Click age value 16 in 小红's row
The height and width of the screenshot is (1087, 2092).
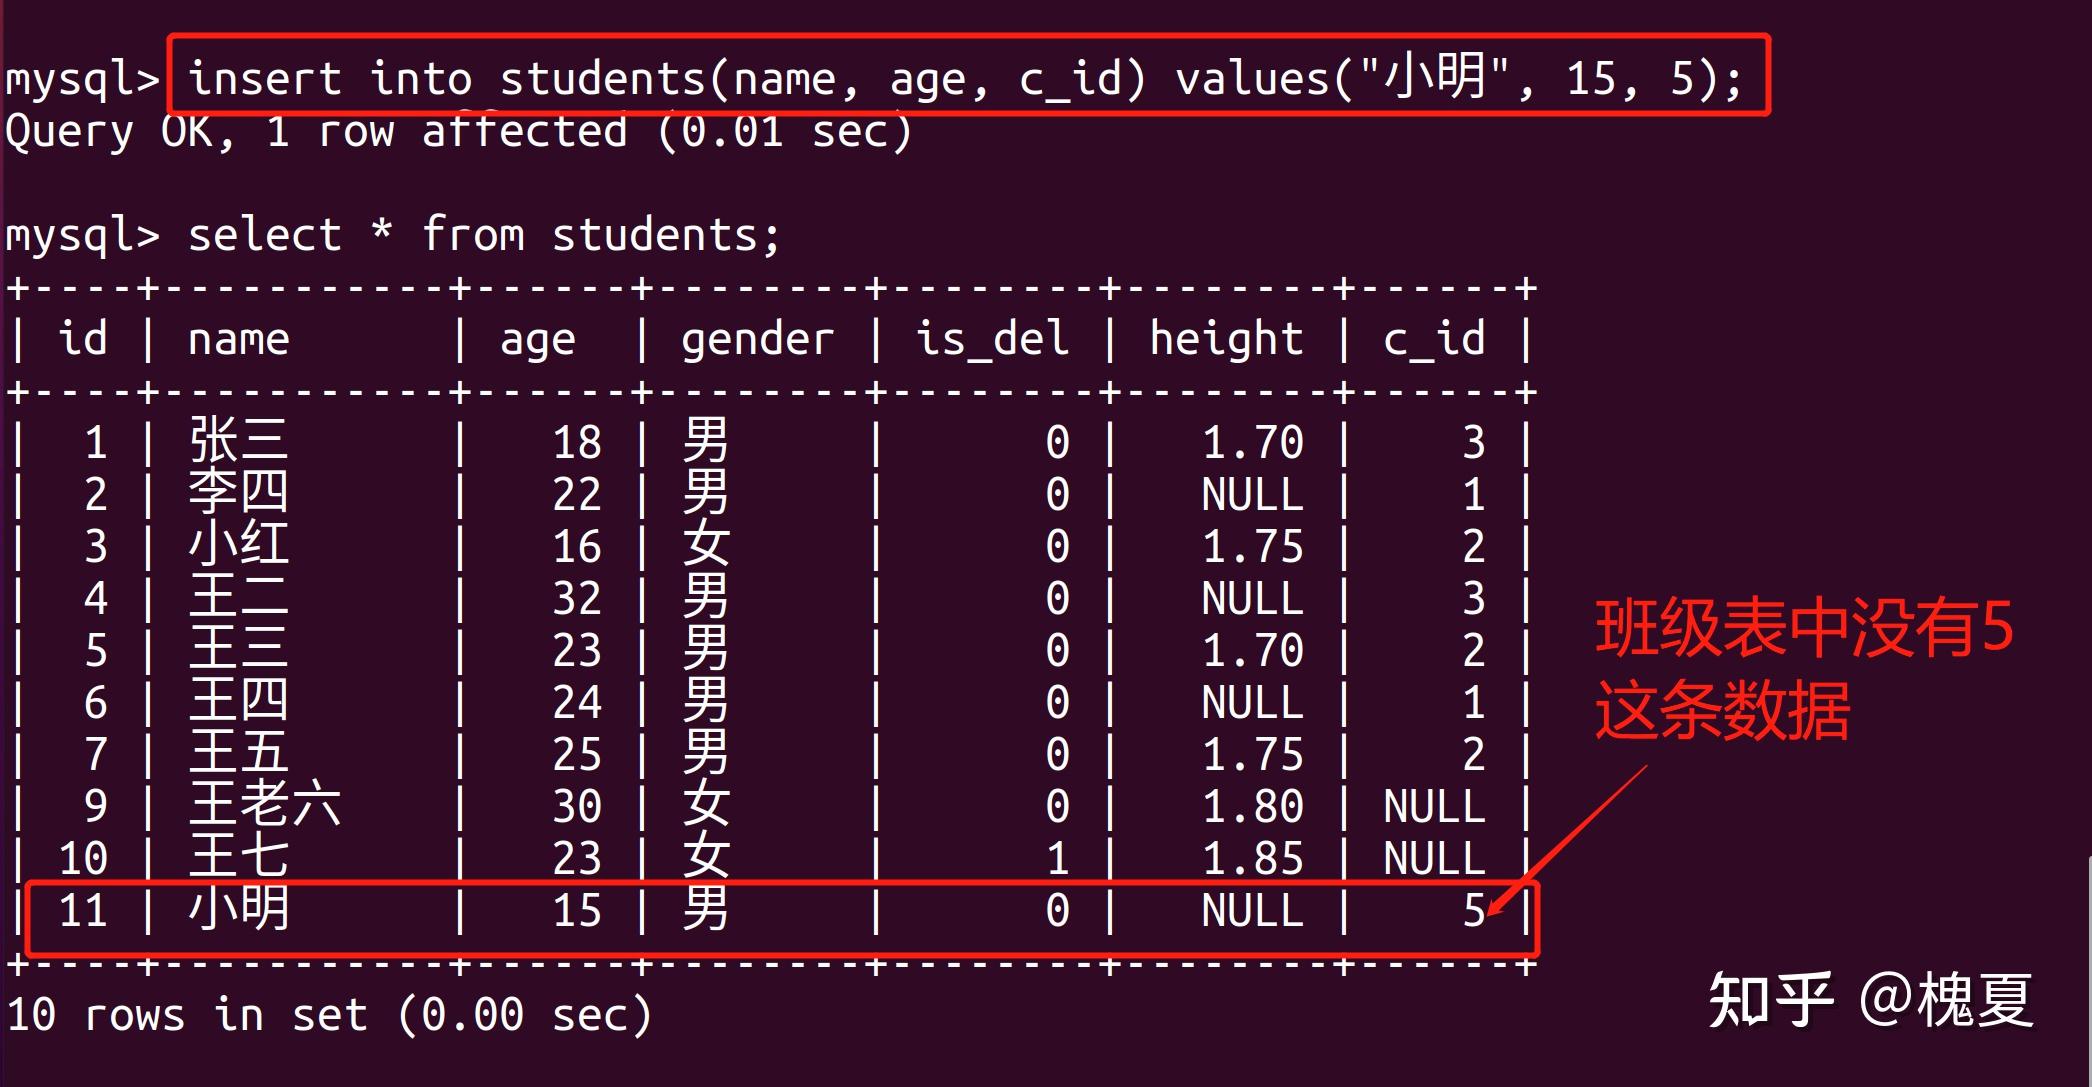[577, 546]
